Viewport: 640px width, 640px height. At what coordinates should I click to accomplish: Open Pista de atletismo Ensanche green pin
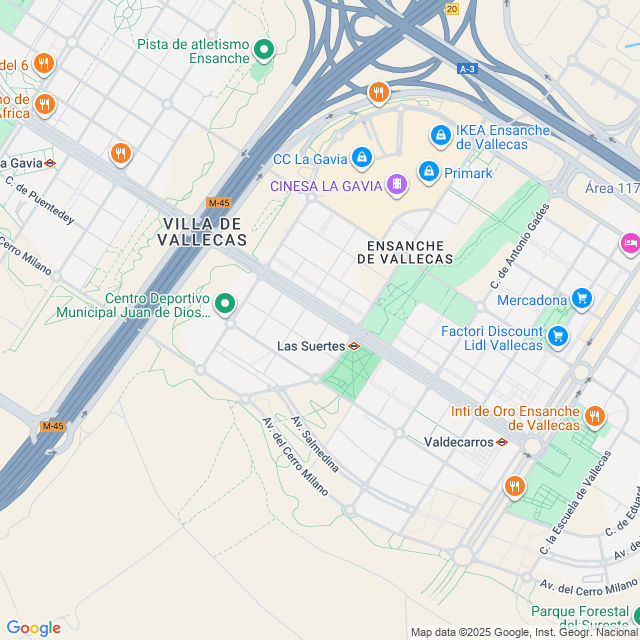[264, 50]
